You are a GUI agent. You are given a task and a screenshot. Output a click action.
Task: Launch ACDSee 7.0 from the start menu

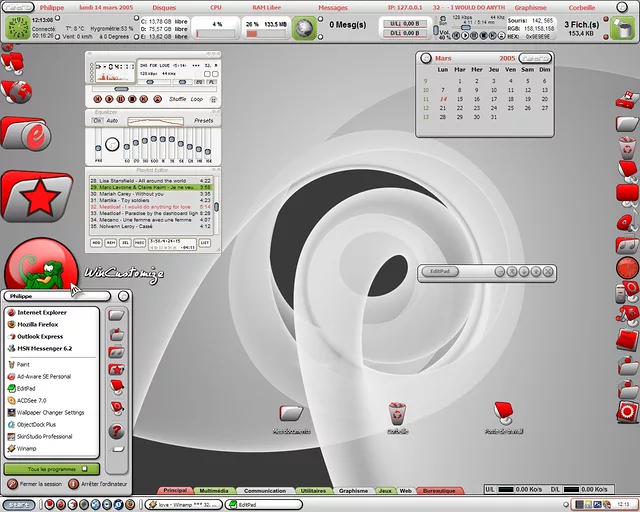33,400
